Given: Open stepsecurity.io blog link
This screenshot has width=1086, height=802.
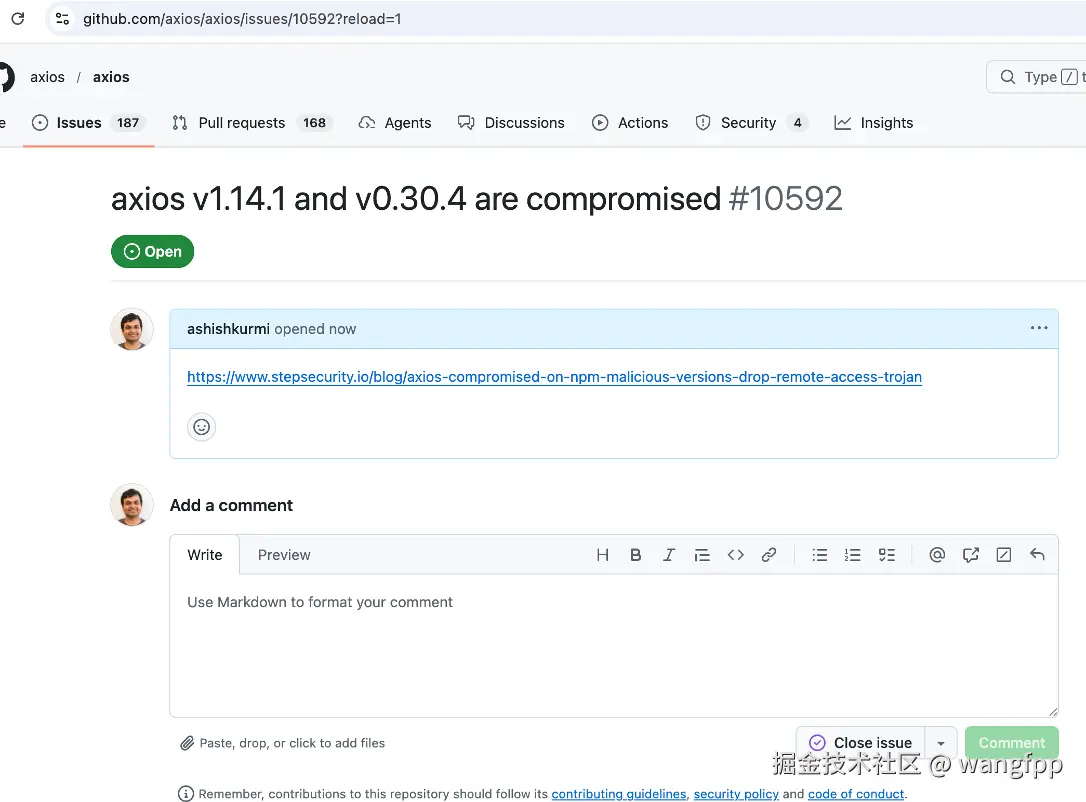Looking at the screenshot, I should pos(554,377).
